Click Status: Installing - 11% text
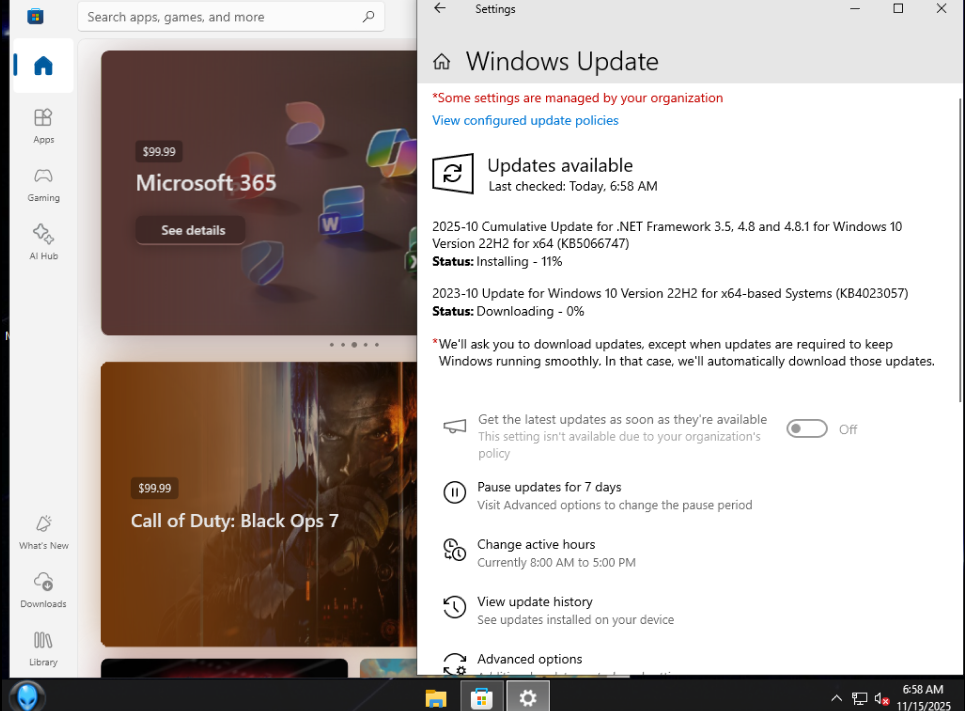Image resolution: width=965 pixels, height=711 pixels. click(x=497, y=262)
